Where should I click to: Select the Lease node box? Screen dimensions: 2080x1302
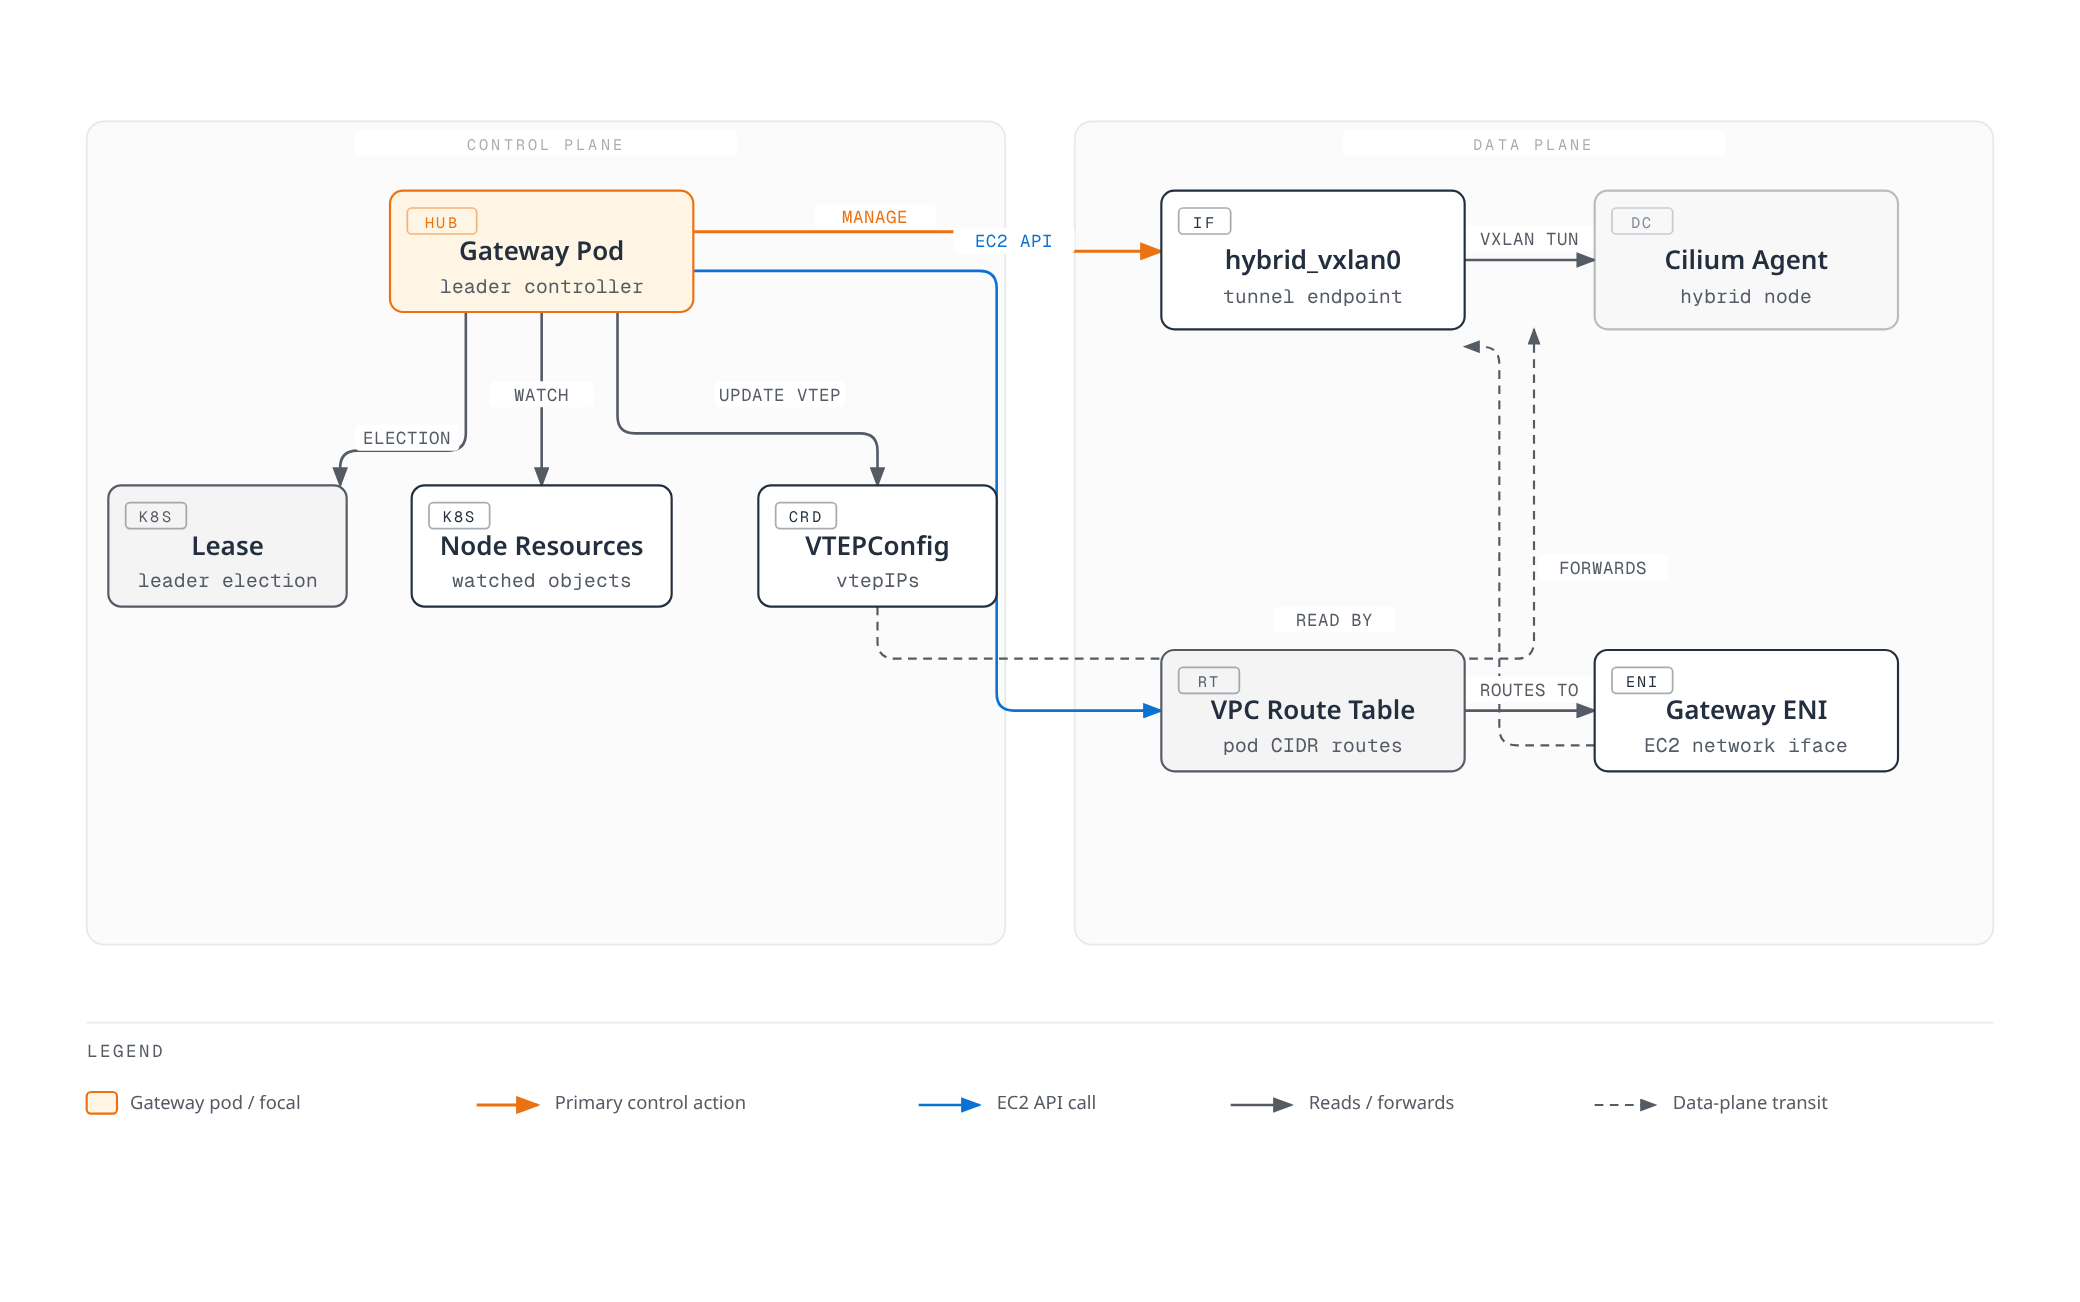227,546
